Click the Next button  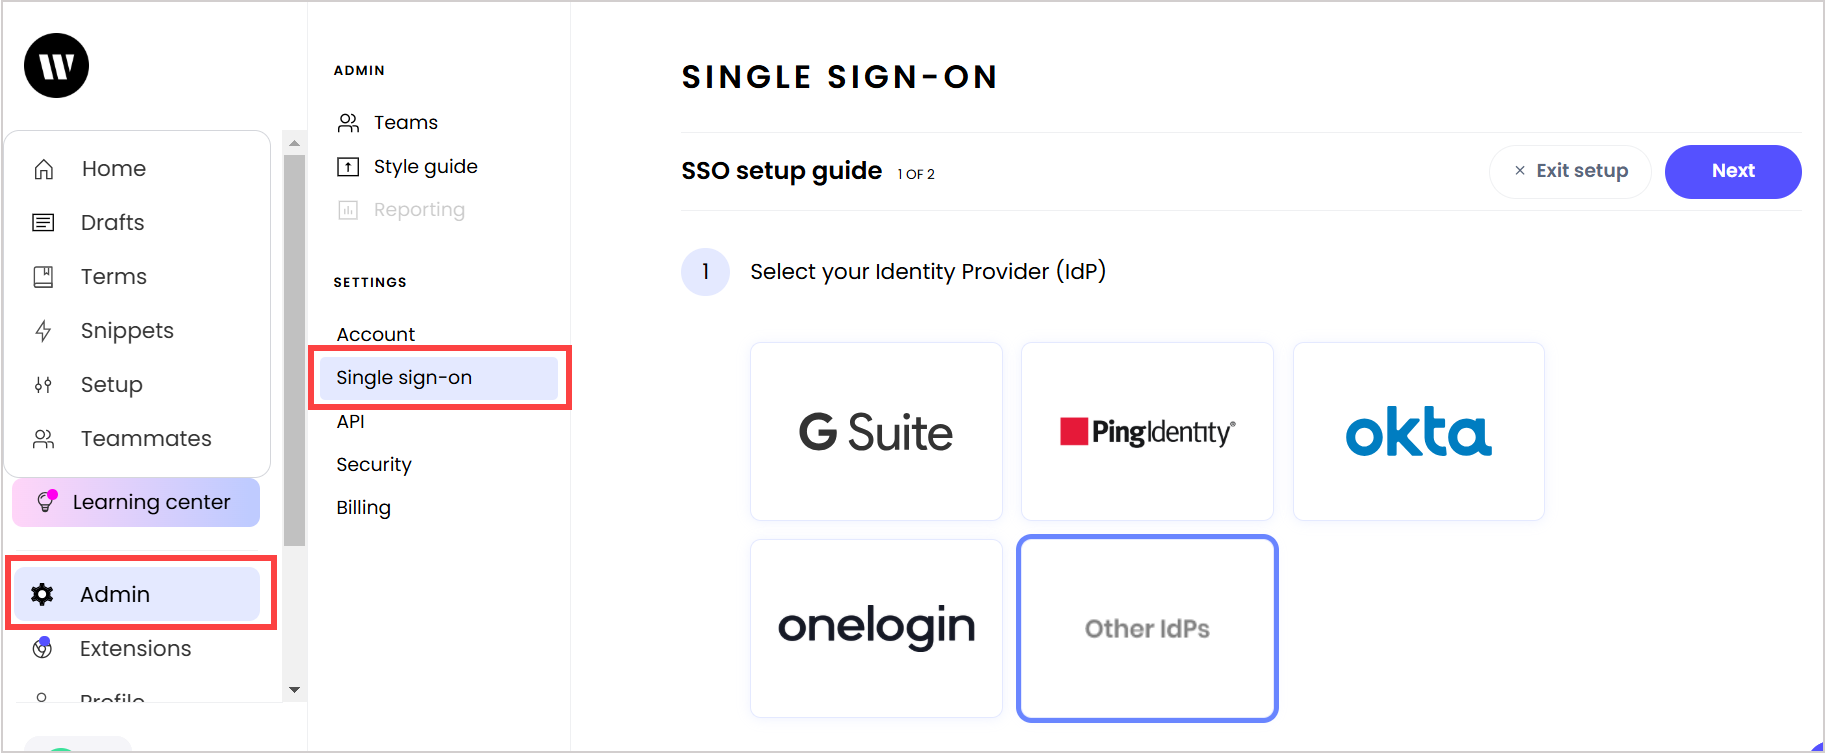pos(1733,171)
